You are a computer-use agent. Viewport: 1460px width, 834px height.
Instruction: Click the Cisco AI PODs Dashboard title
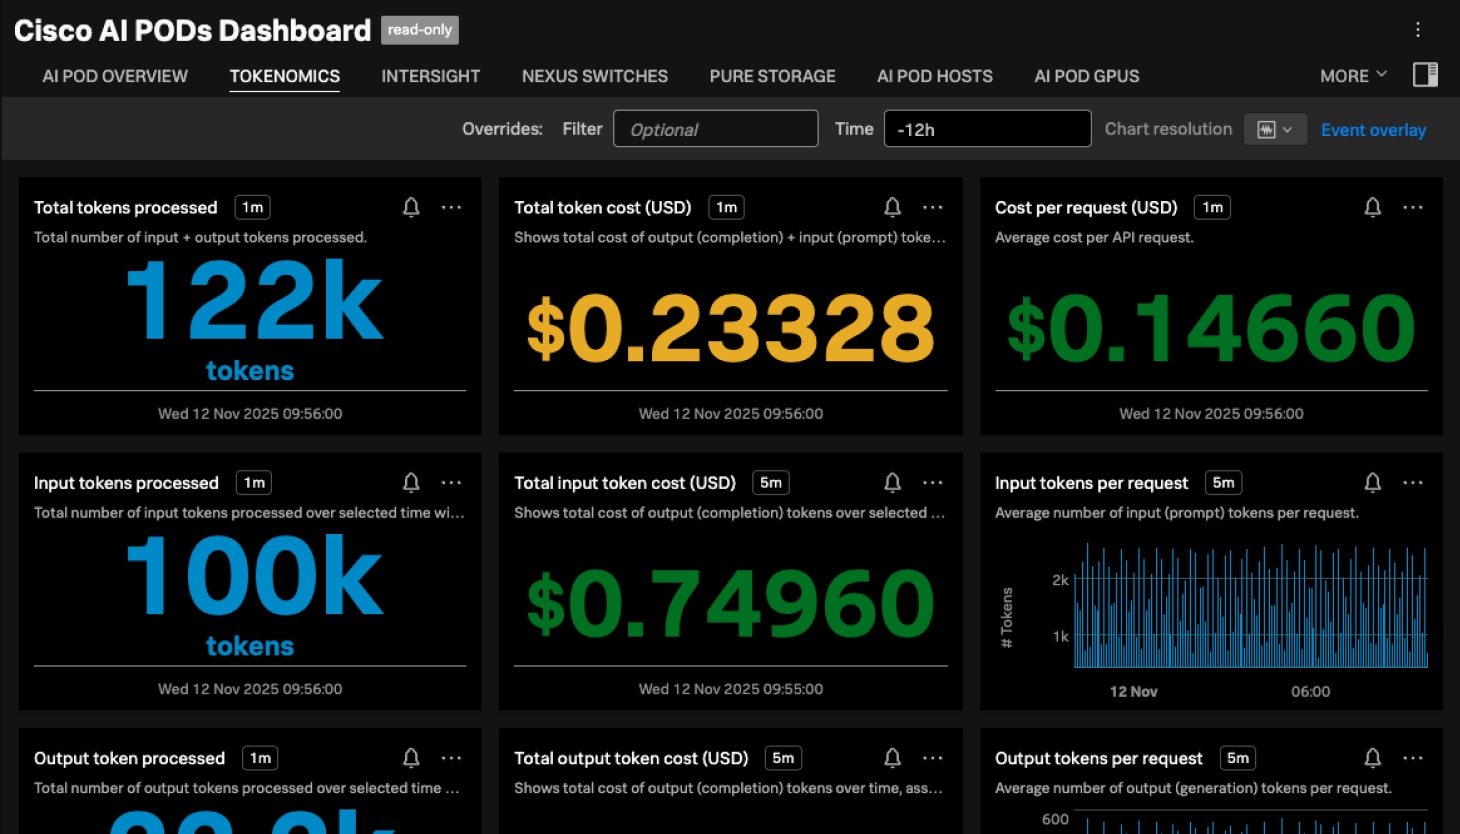192,30
